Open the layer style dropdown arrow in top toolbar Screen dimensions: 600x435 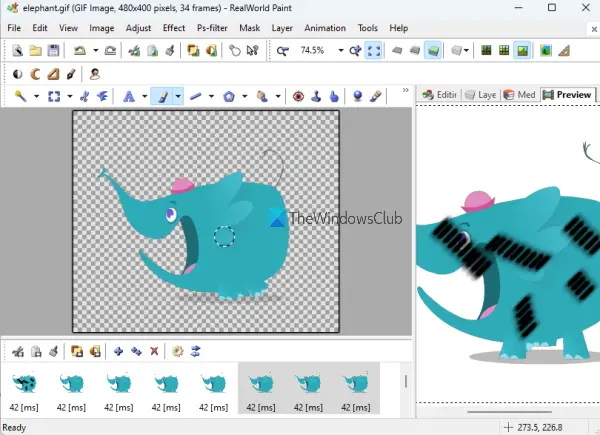point(466,51)
